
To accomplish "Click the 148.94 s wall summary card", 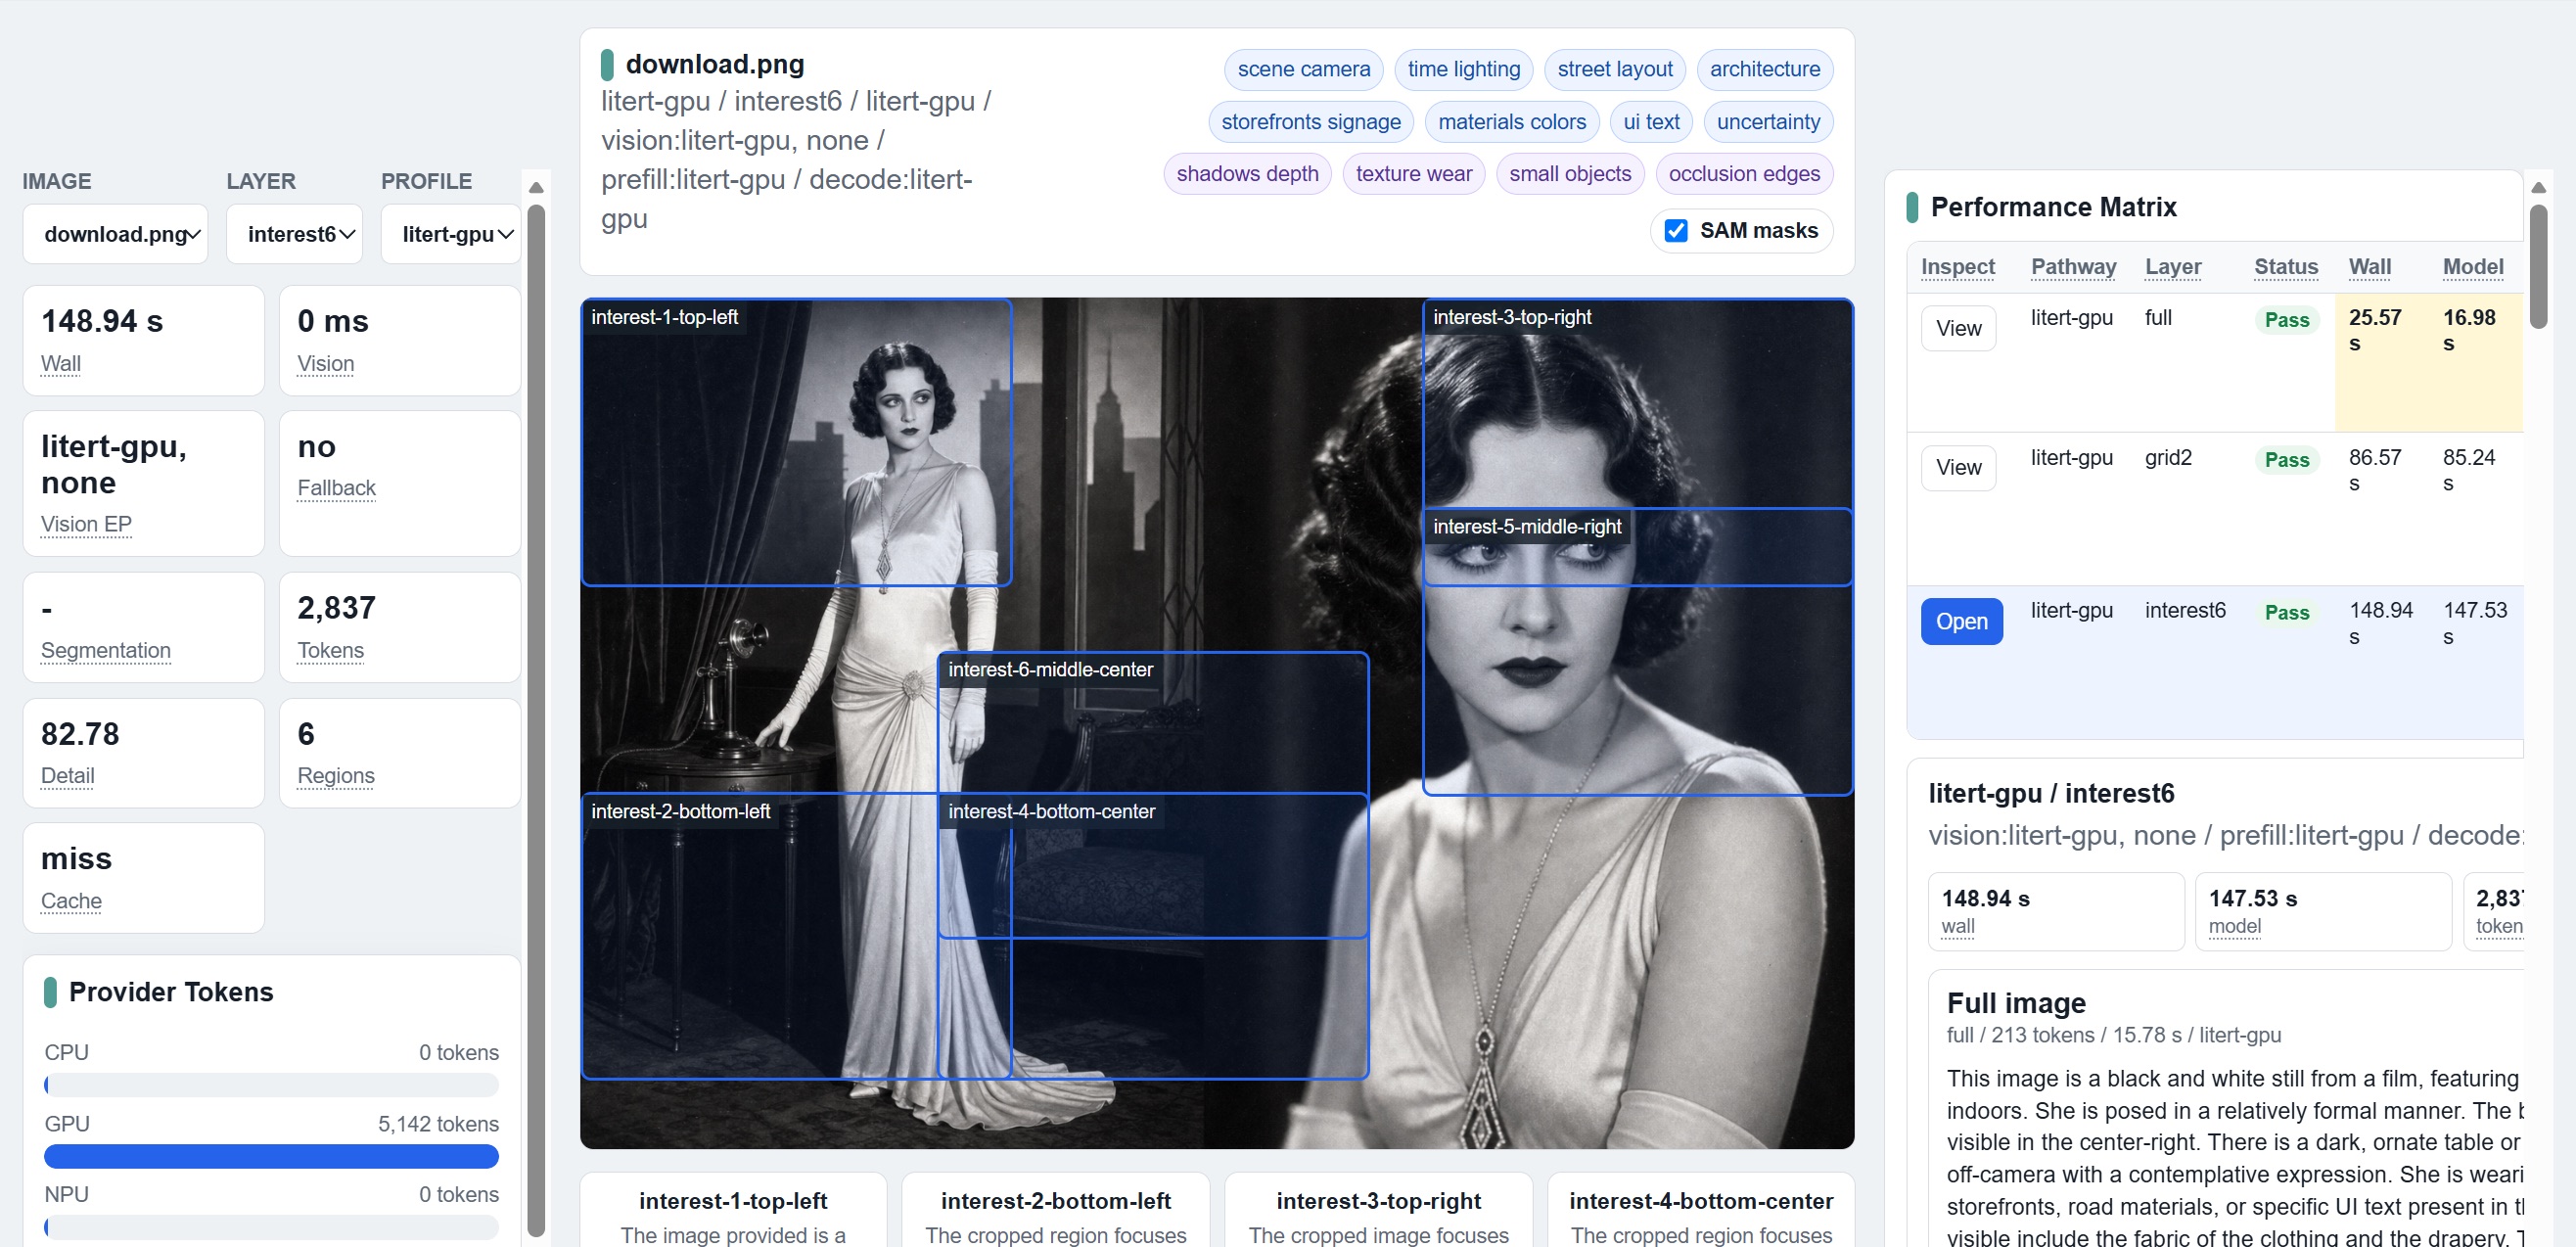I will pyautogui.click(x=2056, y=911).
